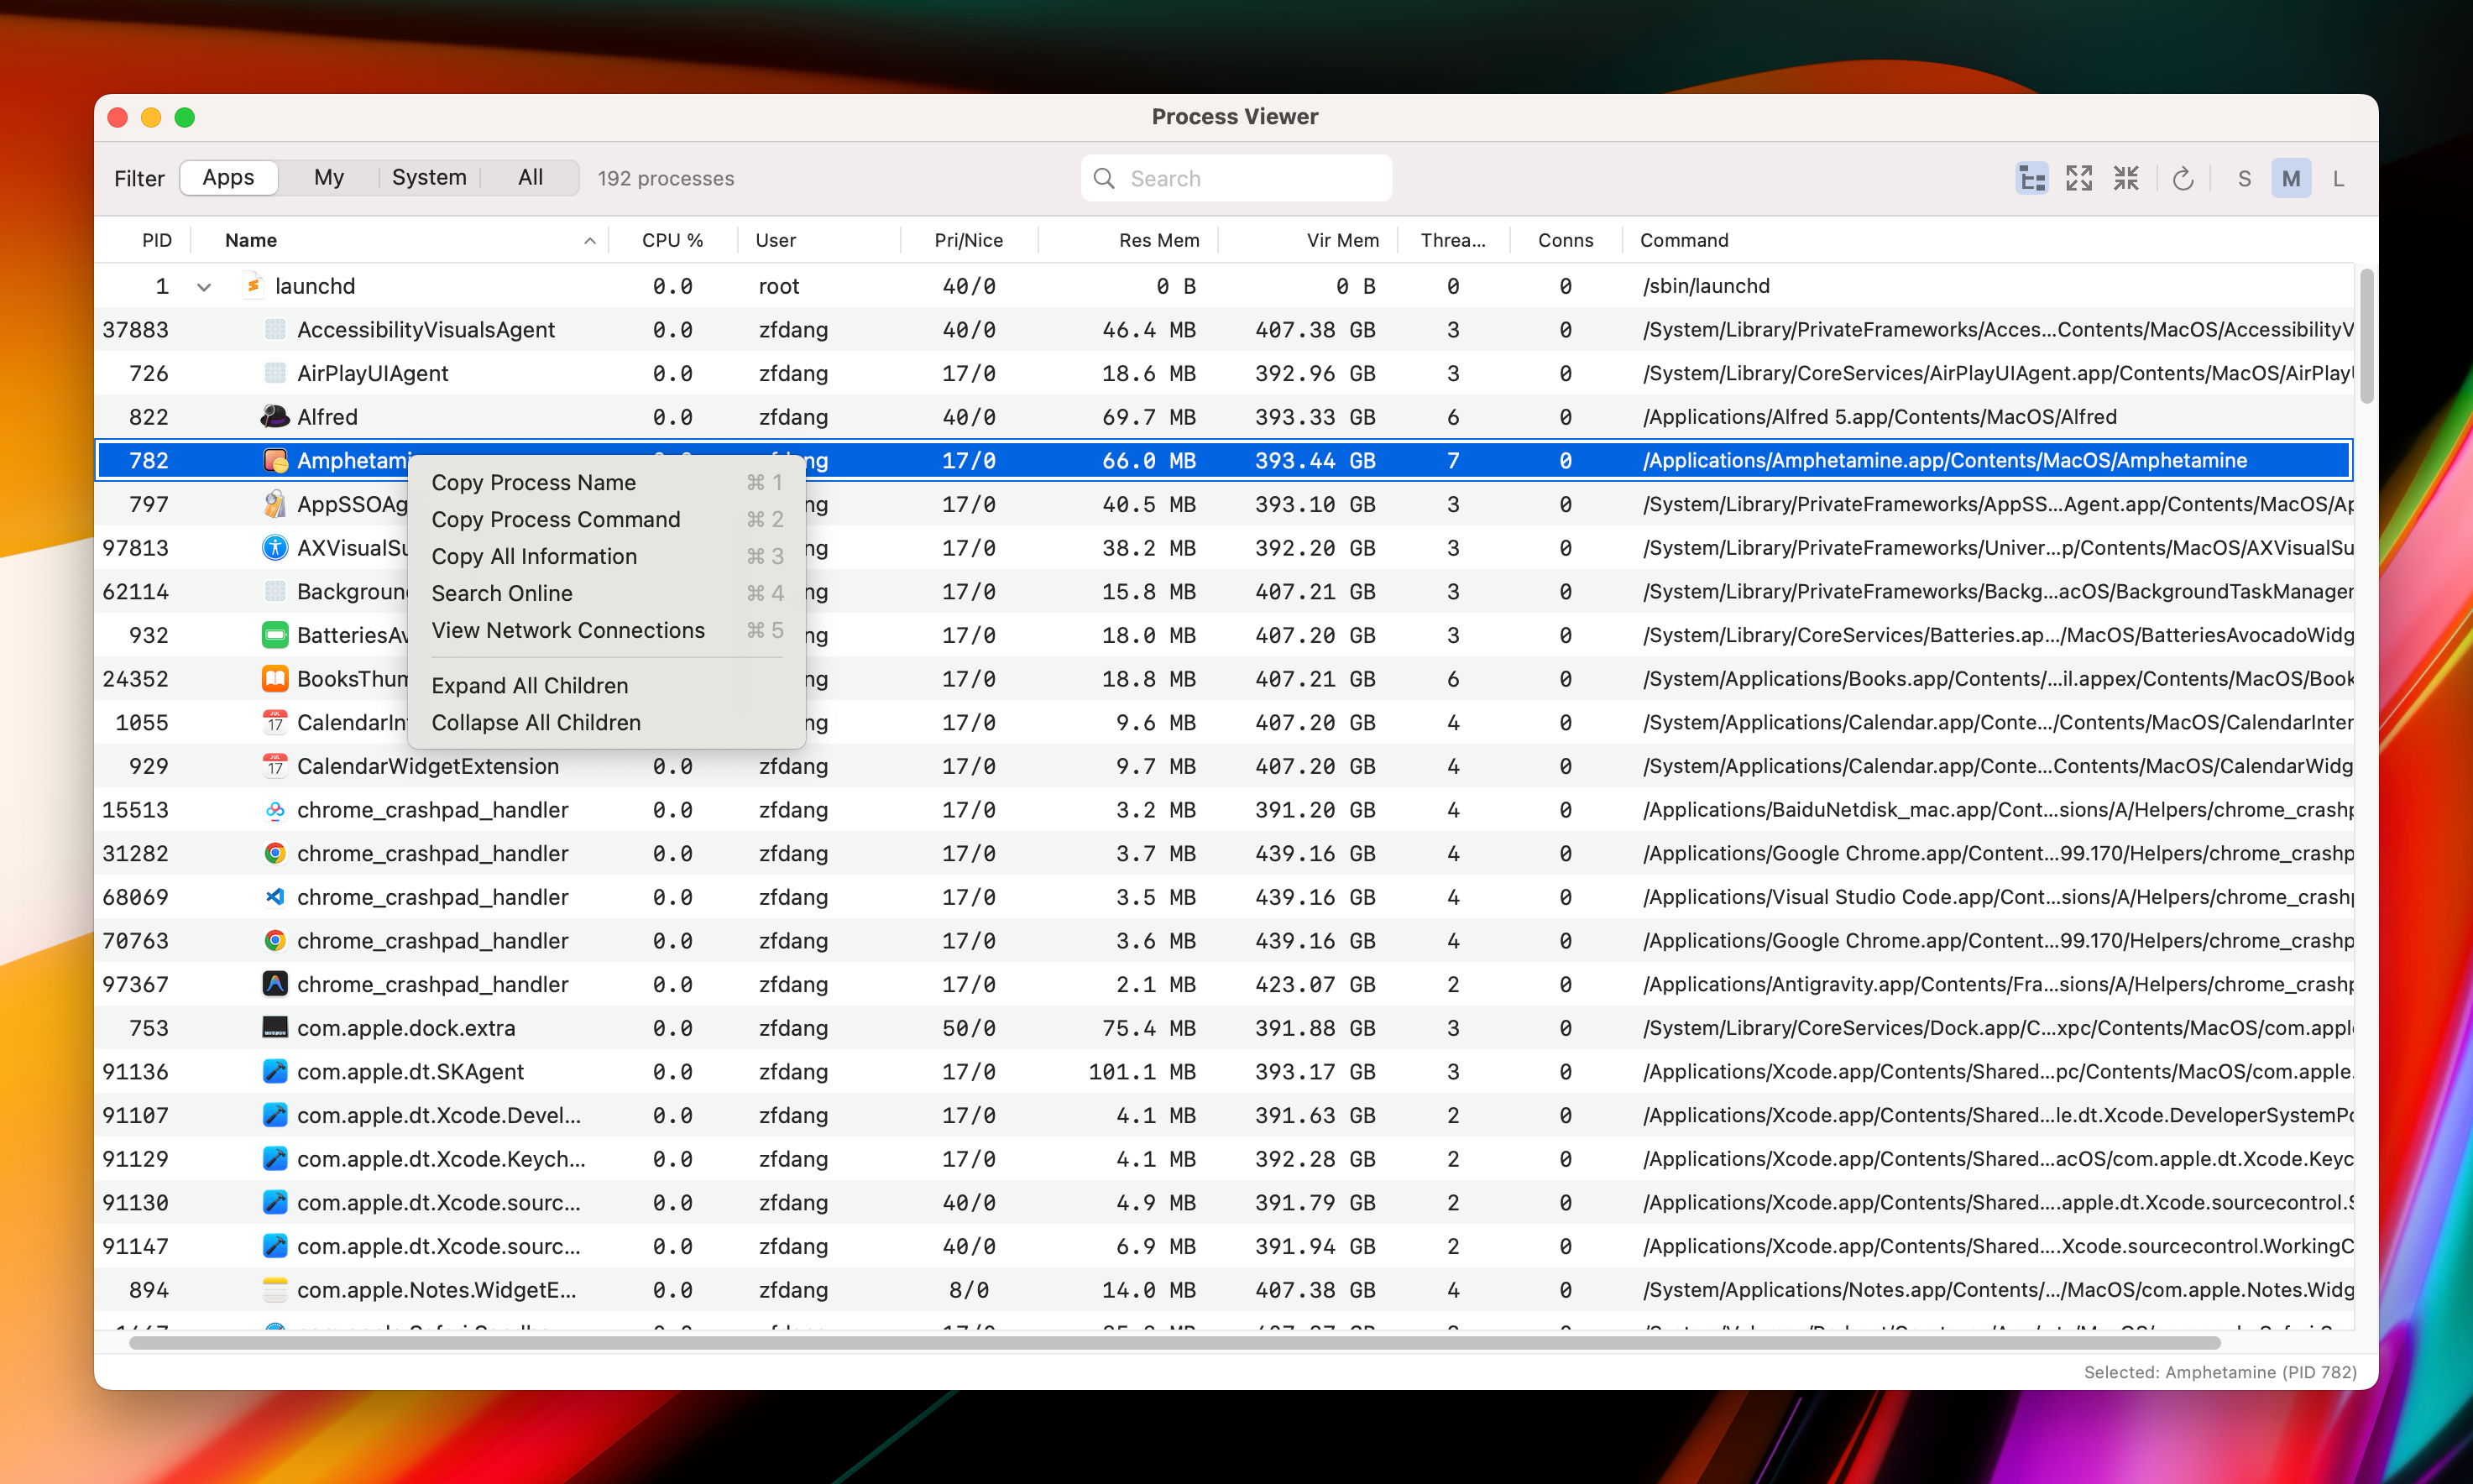This screenshot has height=1484, width=2473.
Task: Click the Name column sort arrow
Action: (590, 240)
